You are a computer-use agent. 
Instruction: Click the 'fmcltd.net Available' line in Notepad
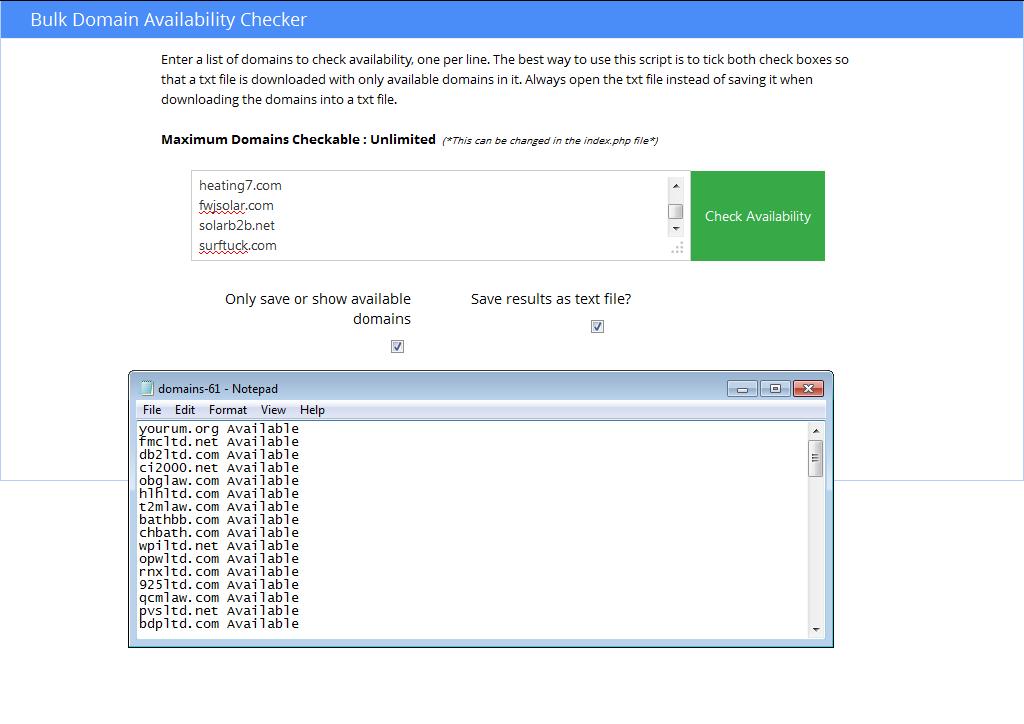point(219,442)
